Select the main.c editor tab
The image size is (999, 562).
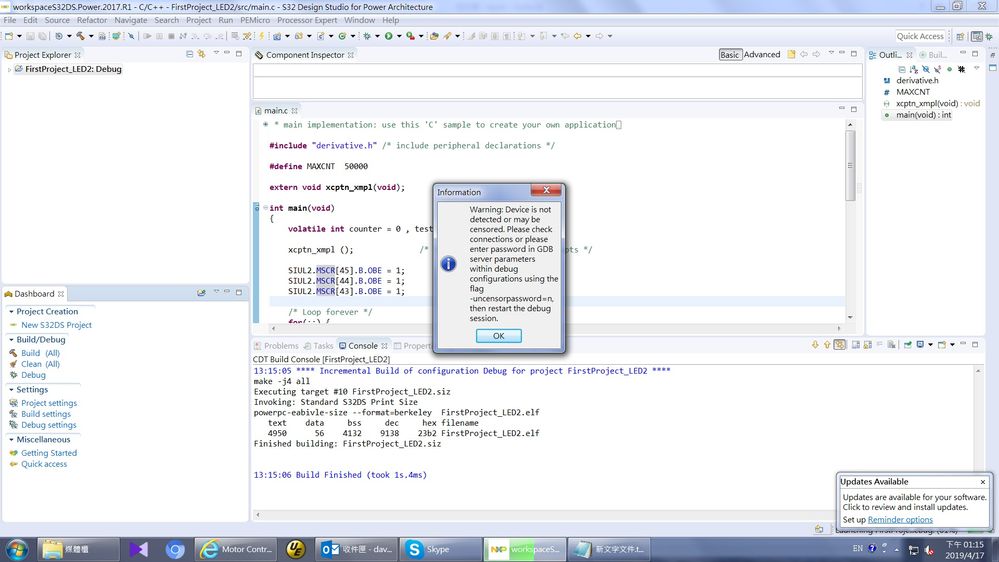point(276,111)
